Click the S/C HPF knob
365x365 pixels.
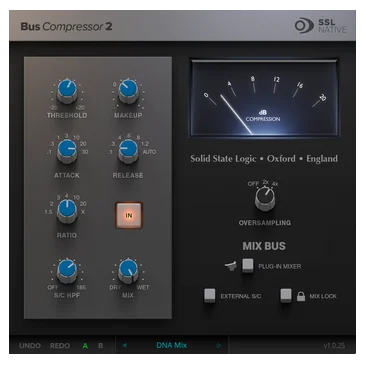coord(67,271)
